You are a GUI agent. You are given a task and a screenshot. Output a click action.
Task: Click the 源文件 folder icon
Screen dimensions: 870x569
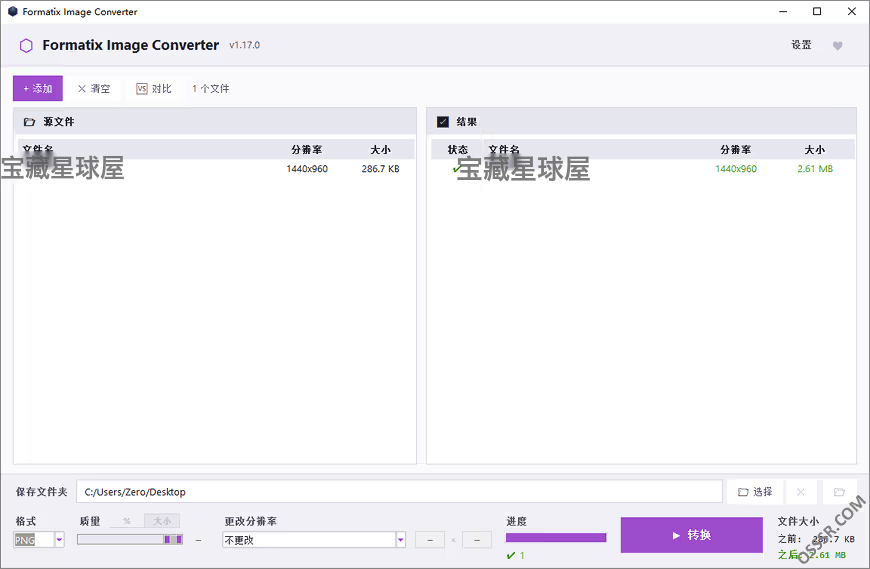tap(29, 121)
